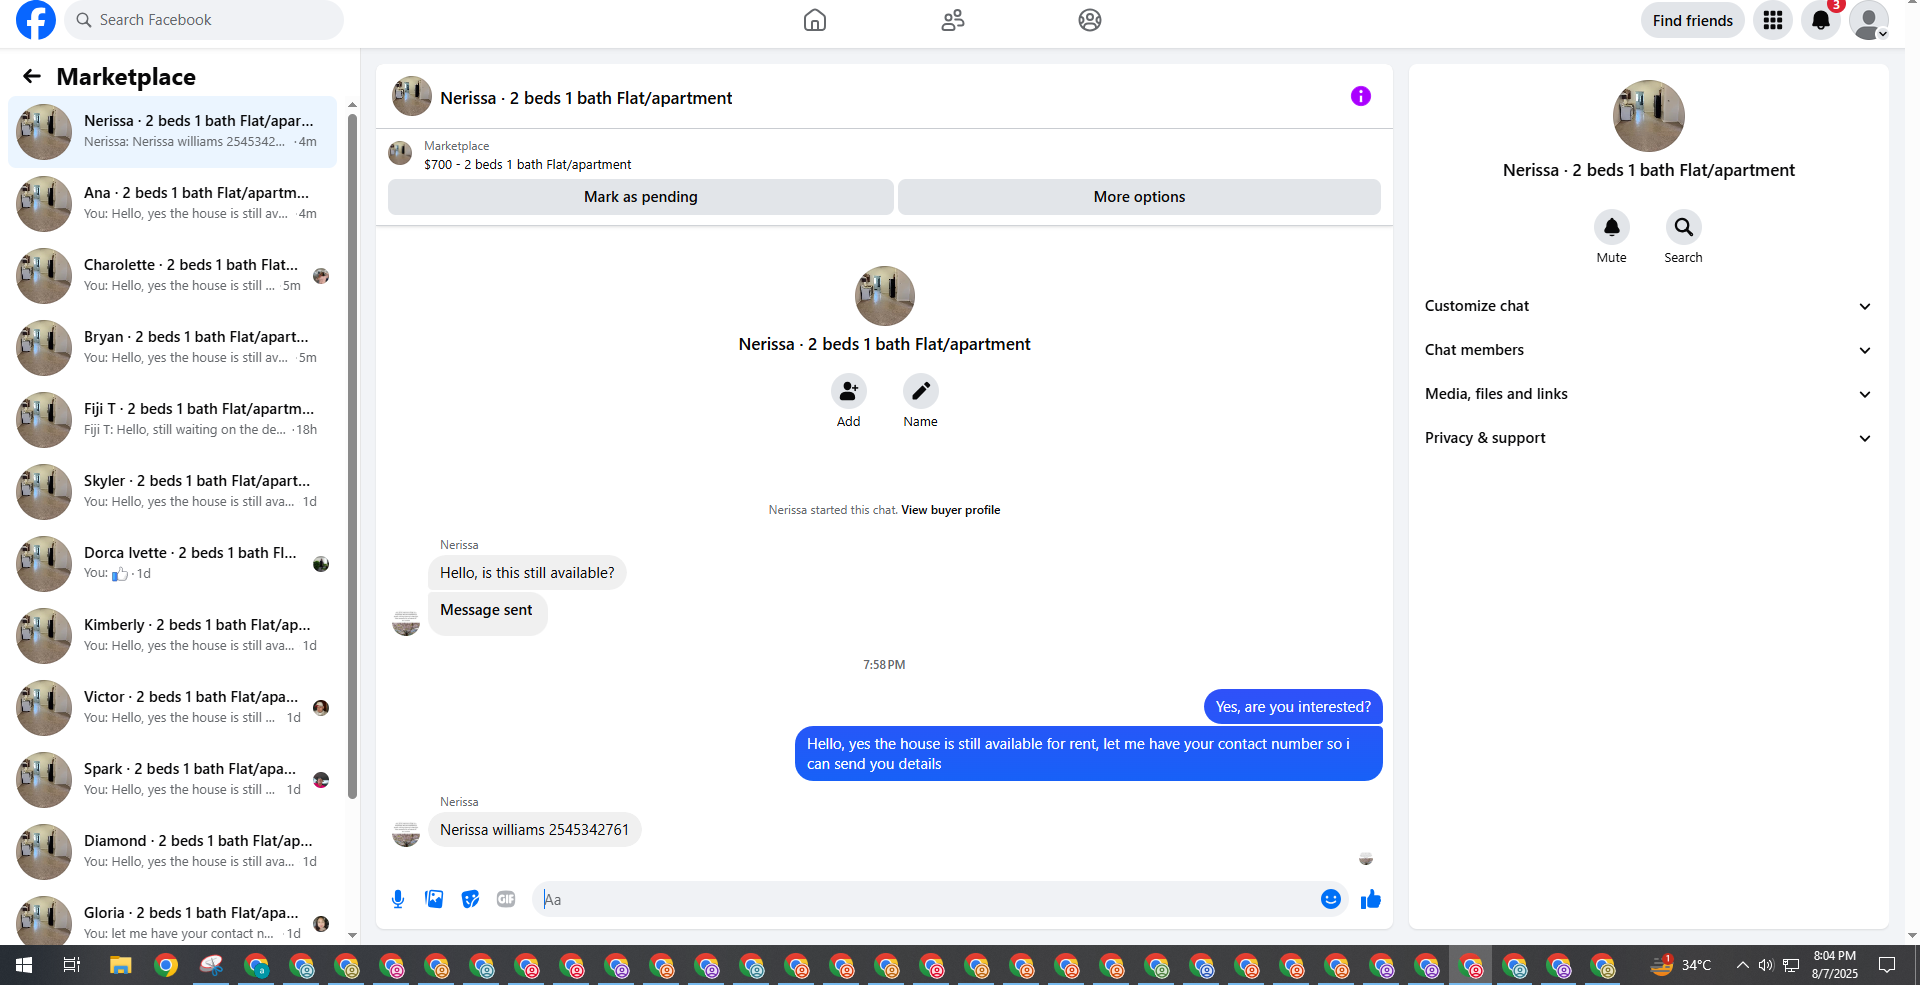Open taskbar volume control

(x=1766, y=965)
